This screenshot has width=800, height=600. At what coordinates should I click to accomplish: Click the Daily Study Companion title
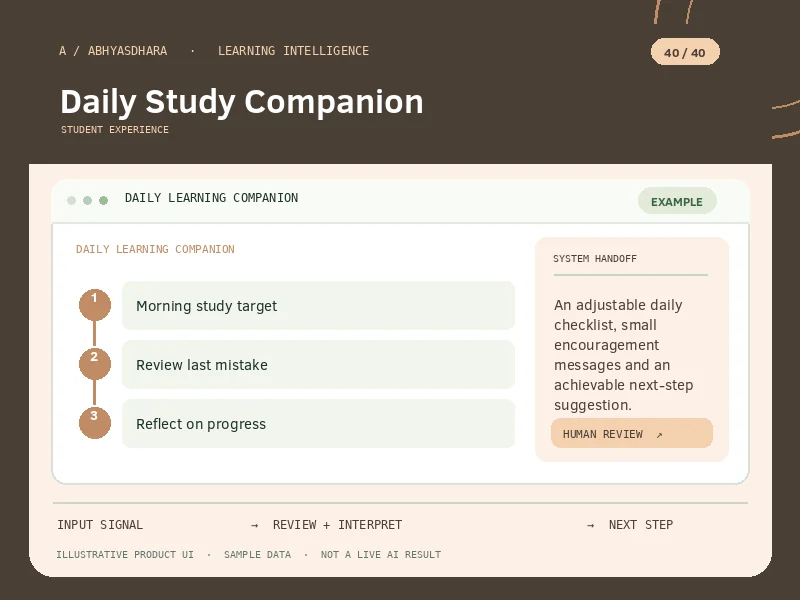(242, 102)
